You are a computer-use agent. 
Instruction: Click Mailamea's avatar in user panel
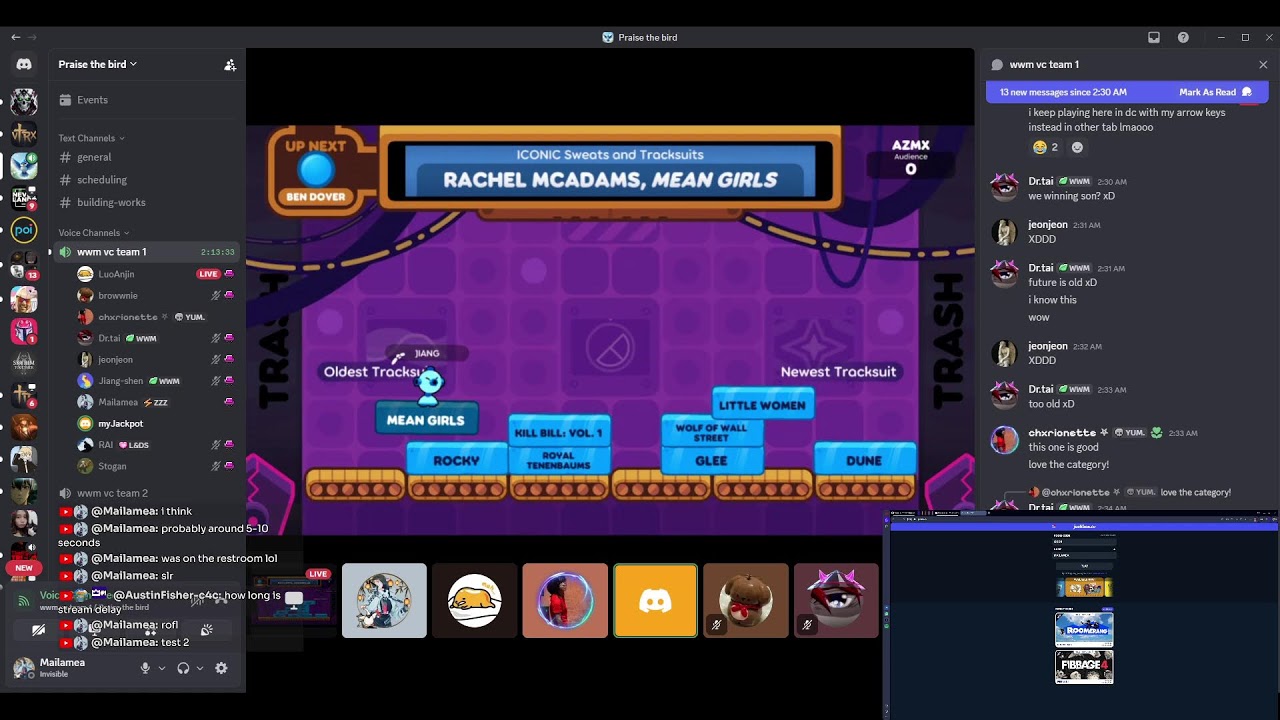(x=24, y=668)
